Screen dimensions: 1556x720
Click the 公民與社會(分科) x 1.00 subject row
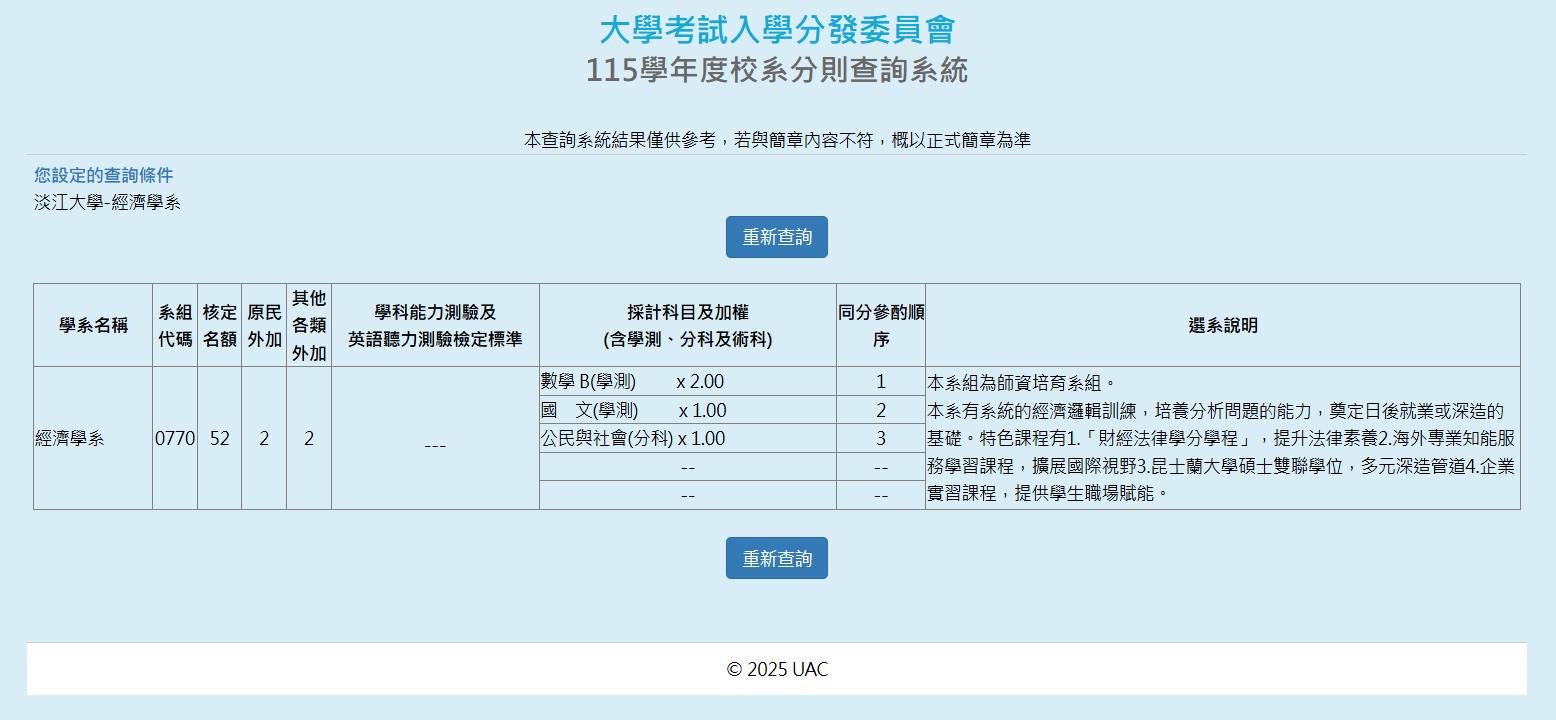[632, 438]
